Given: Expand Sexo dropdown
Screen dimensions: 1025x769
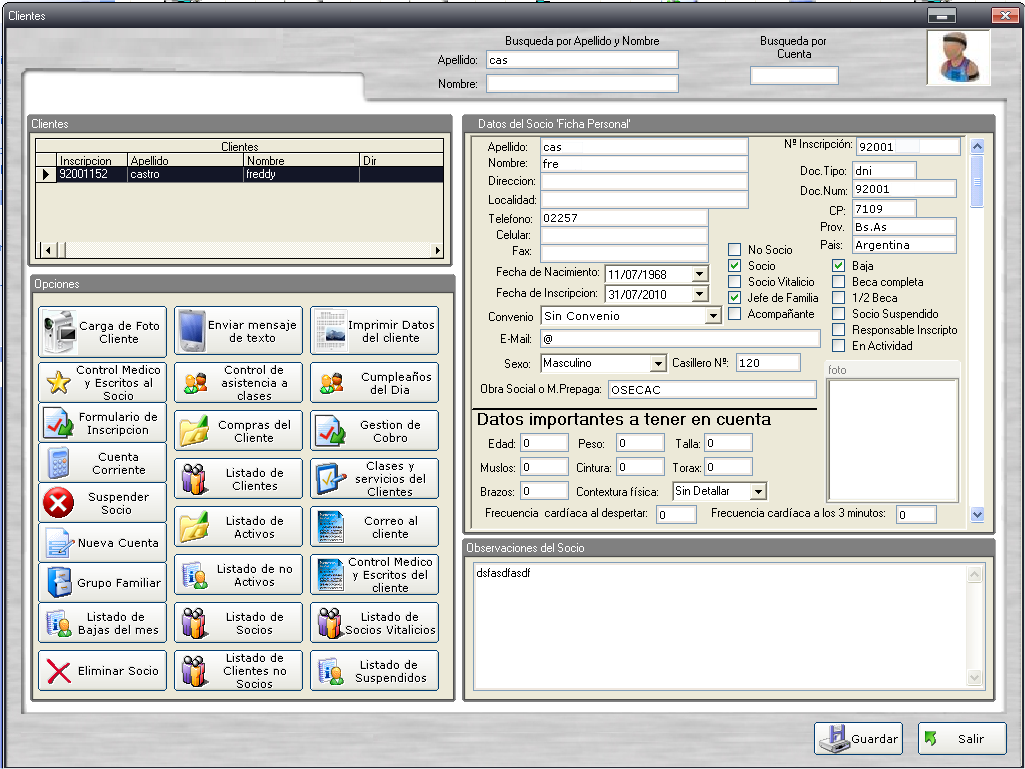Looking at the screenshot, I should point(658,363).
